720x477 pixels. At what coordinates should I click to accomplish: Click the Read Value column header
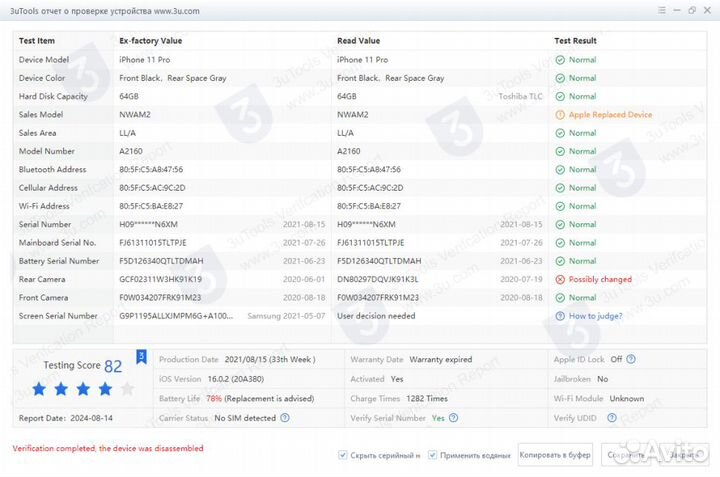359,41
